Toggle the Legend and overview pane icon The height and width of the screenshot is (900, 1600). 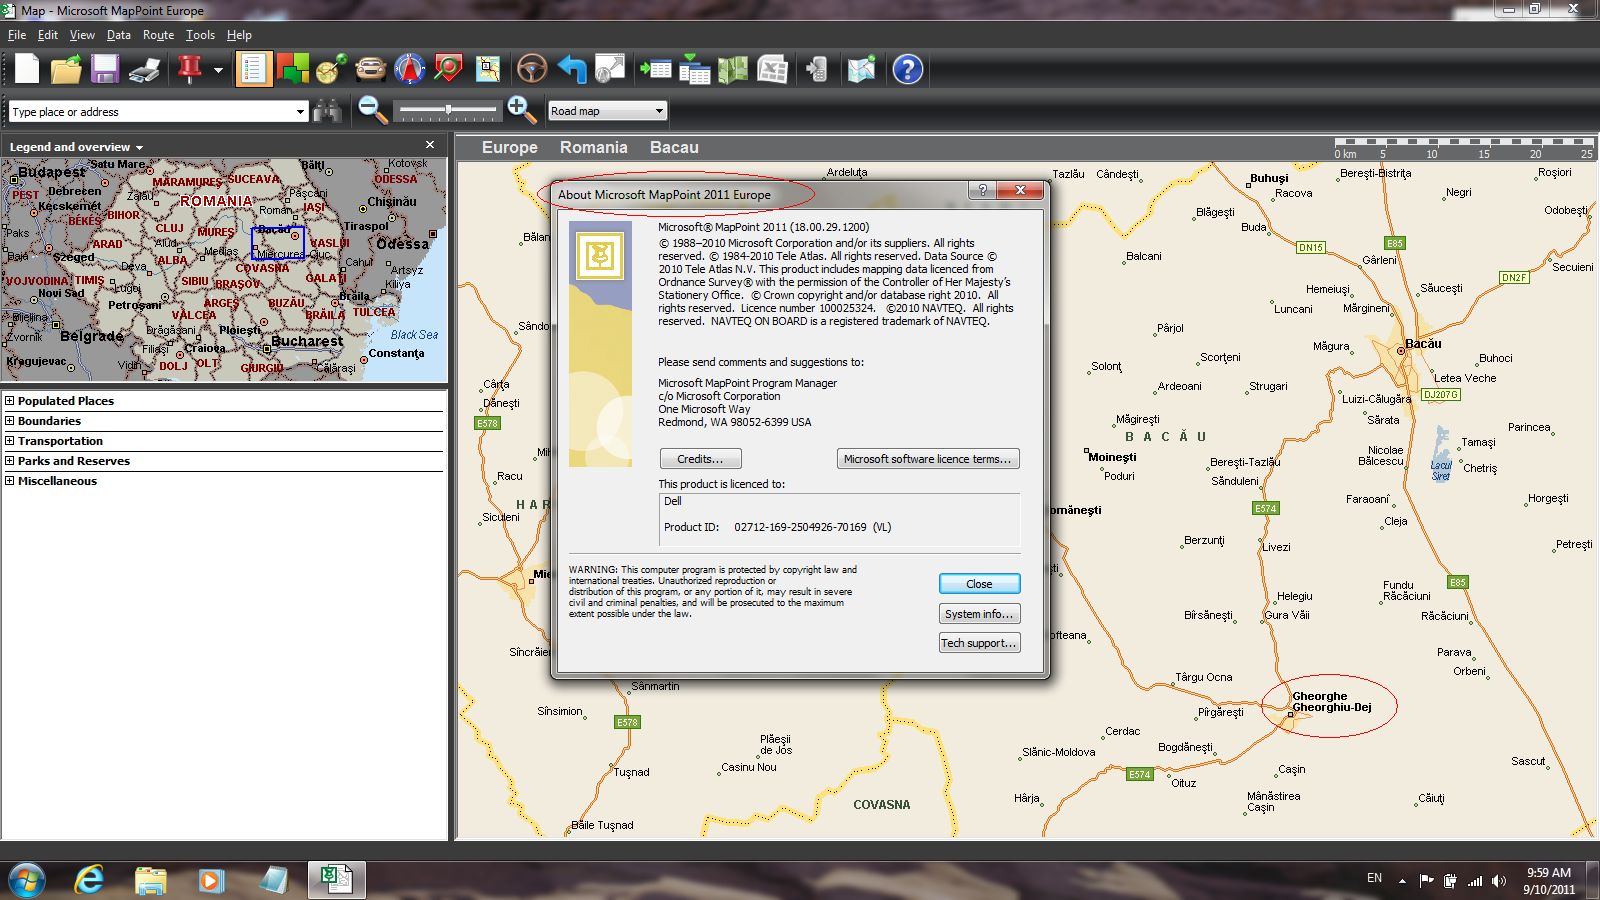pyautogui.click(x=253, y=69)
